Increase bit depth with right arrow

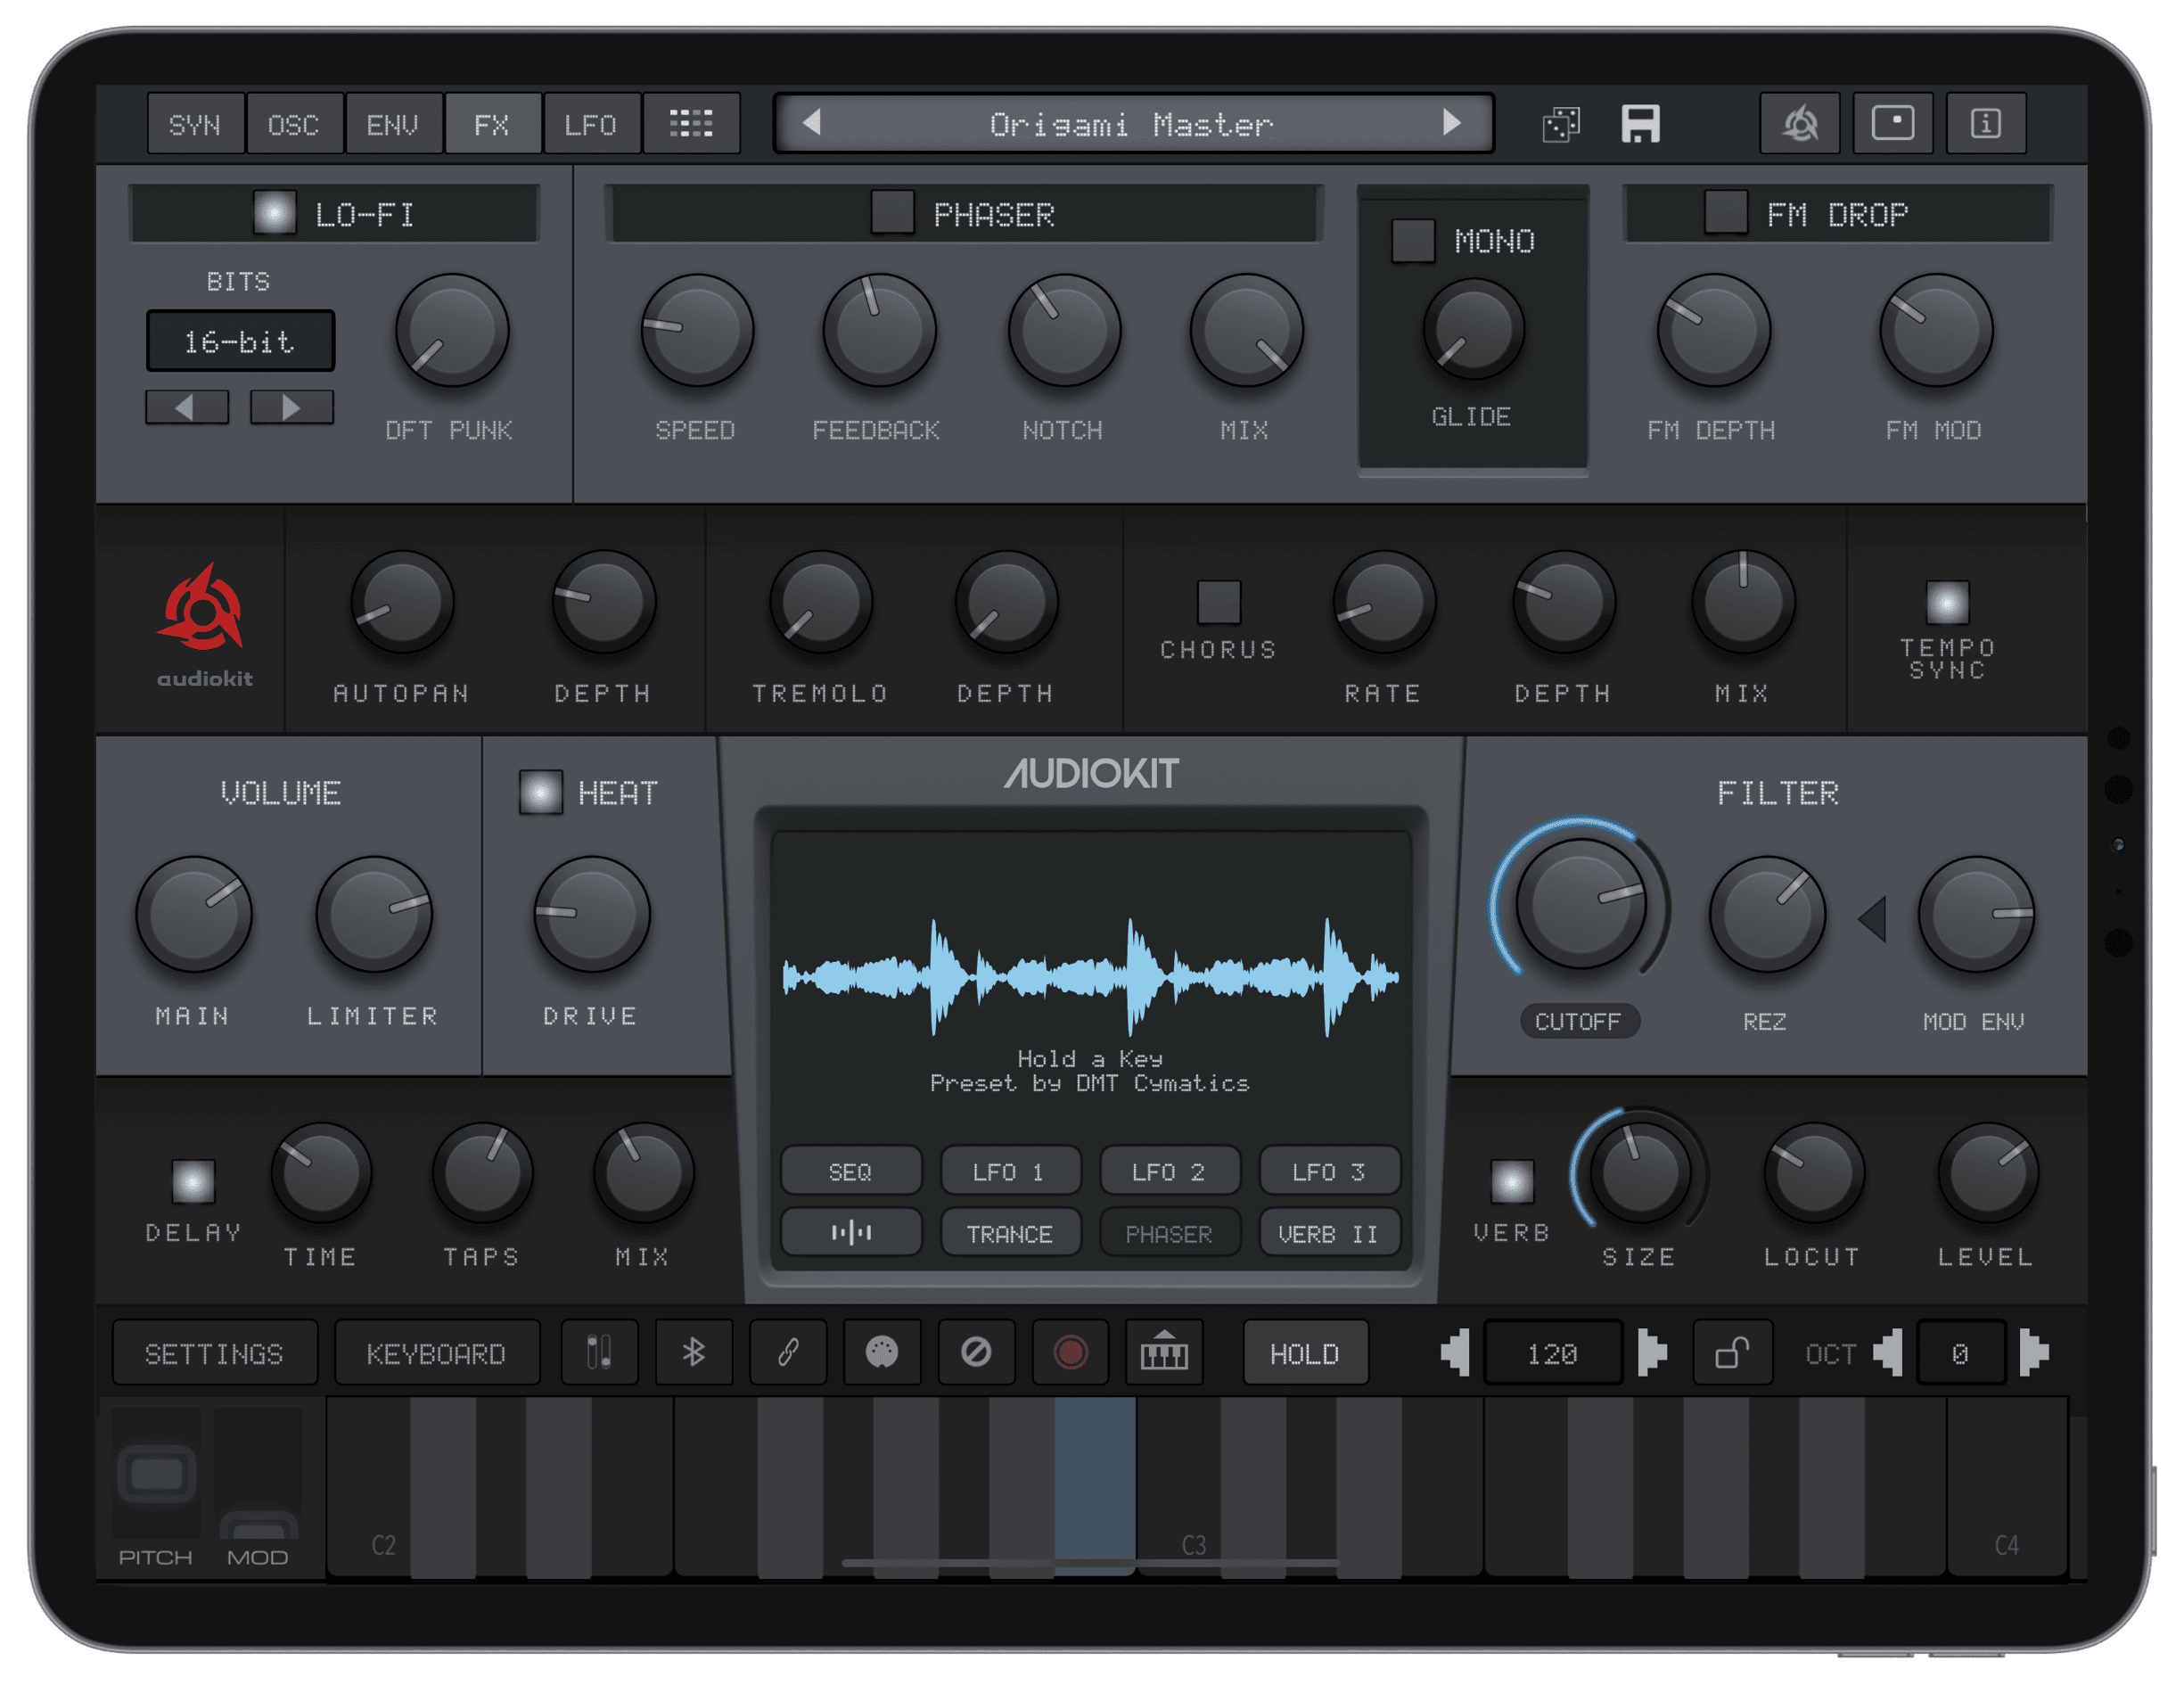point(291,407)
